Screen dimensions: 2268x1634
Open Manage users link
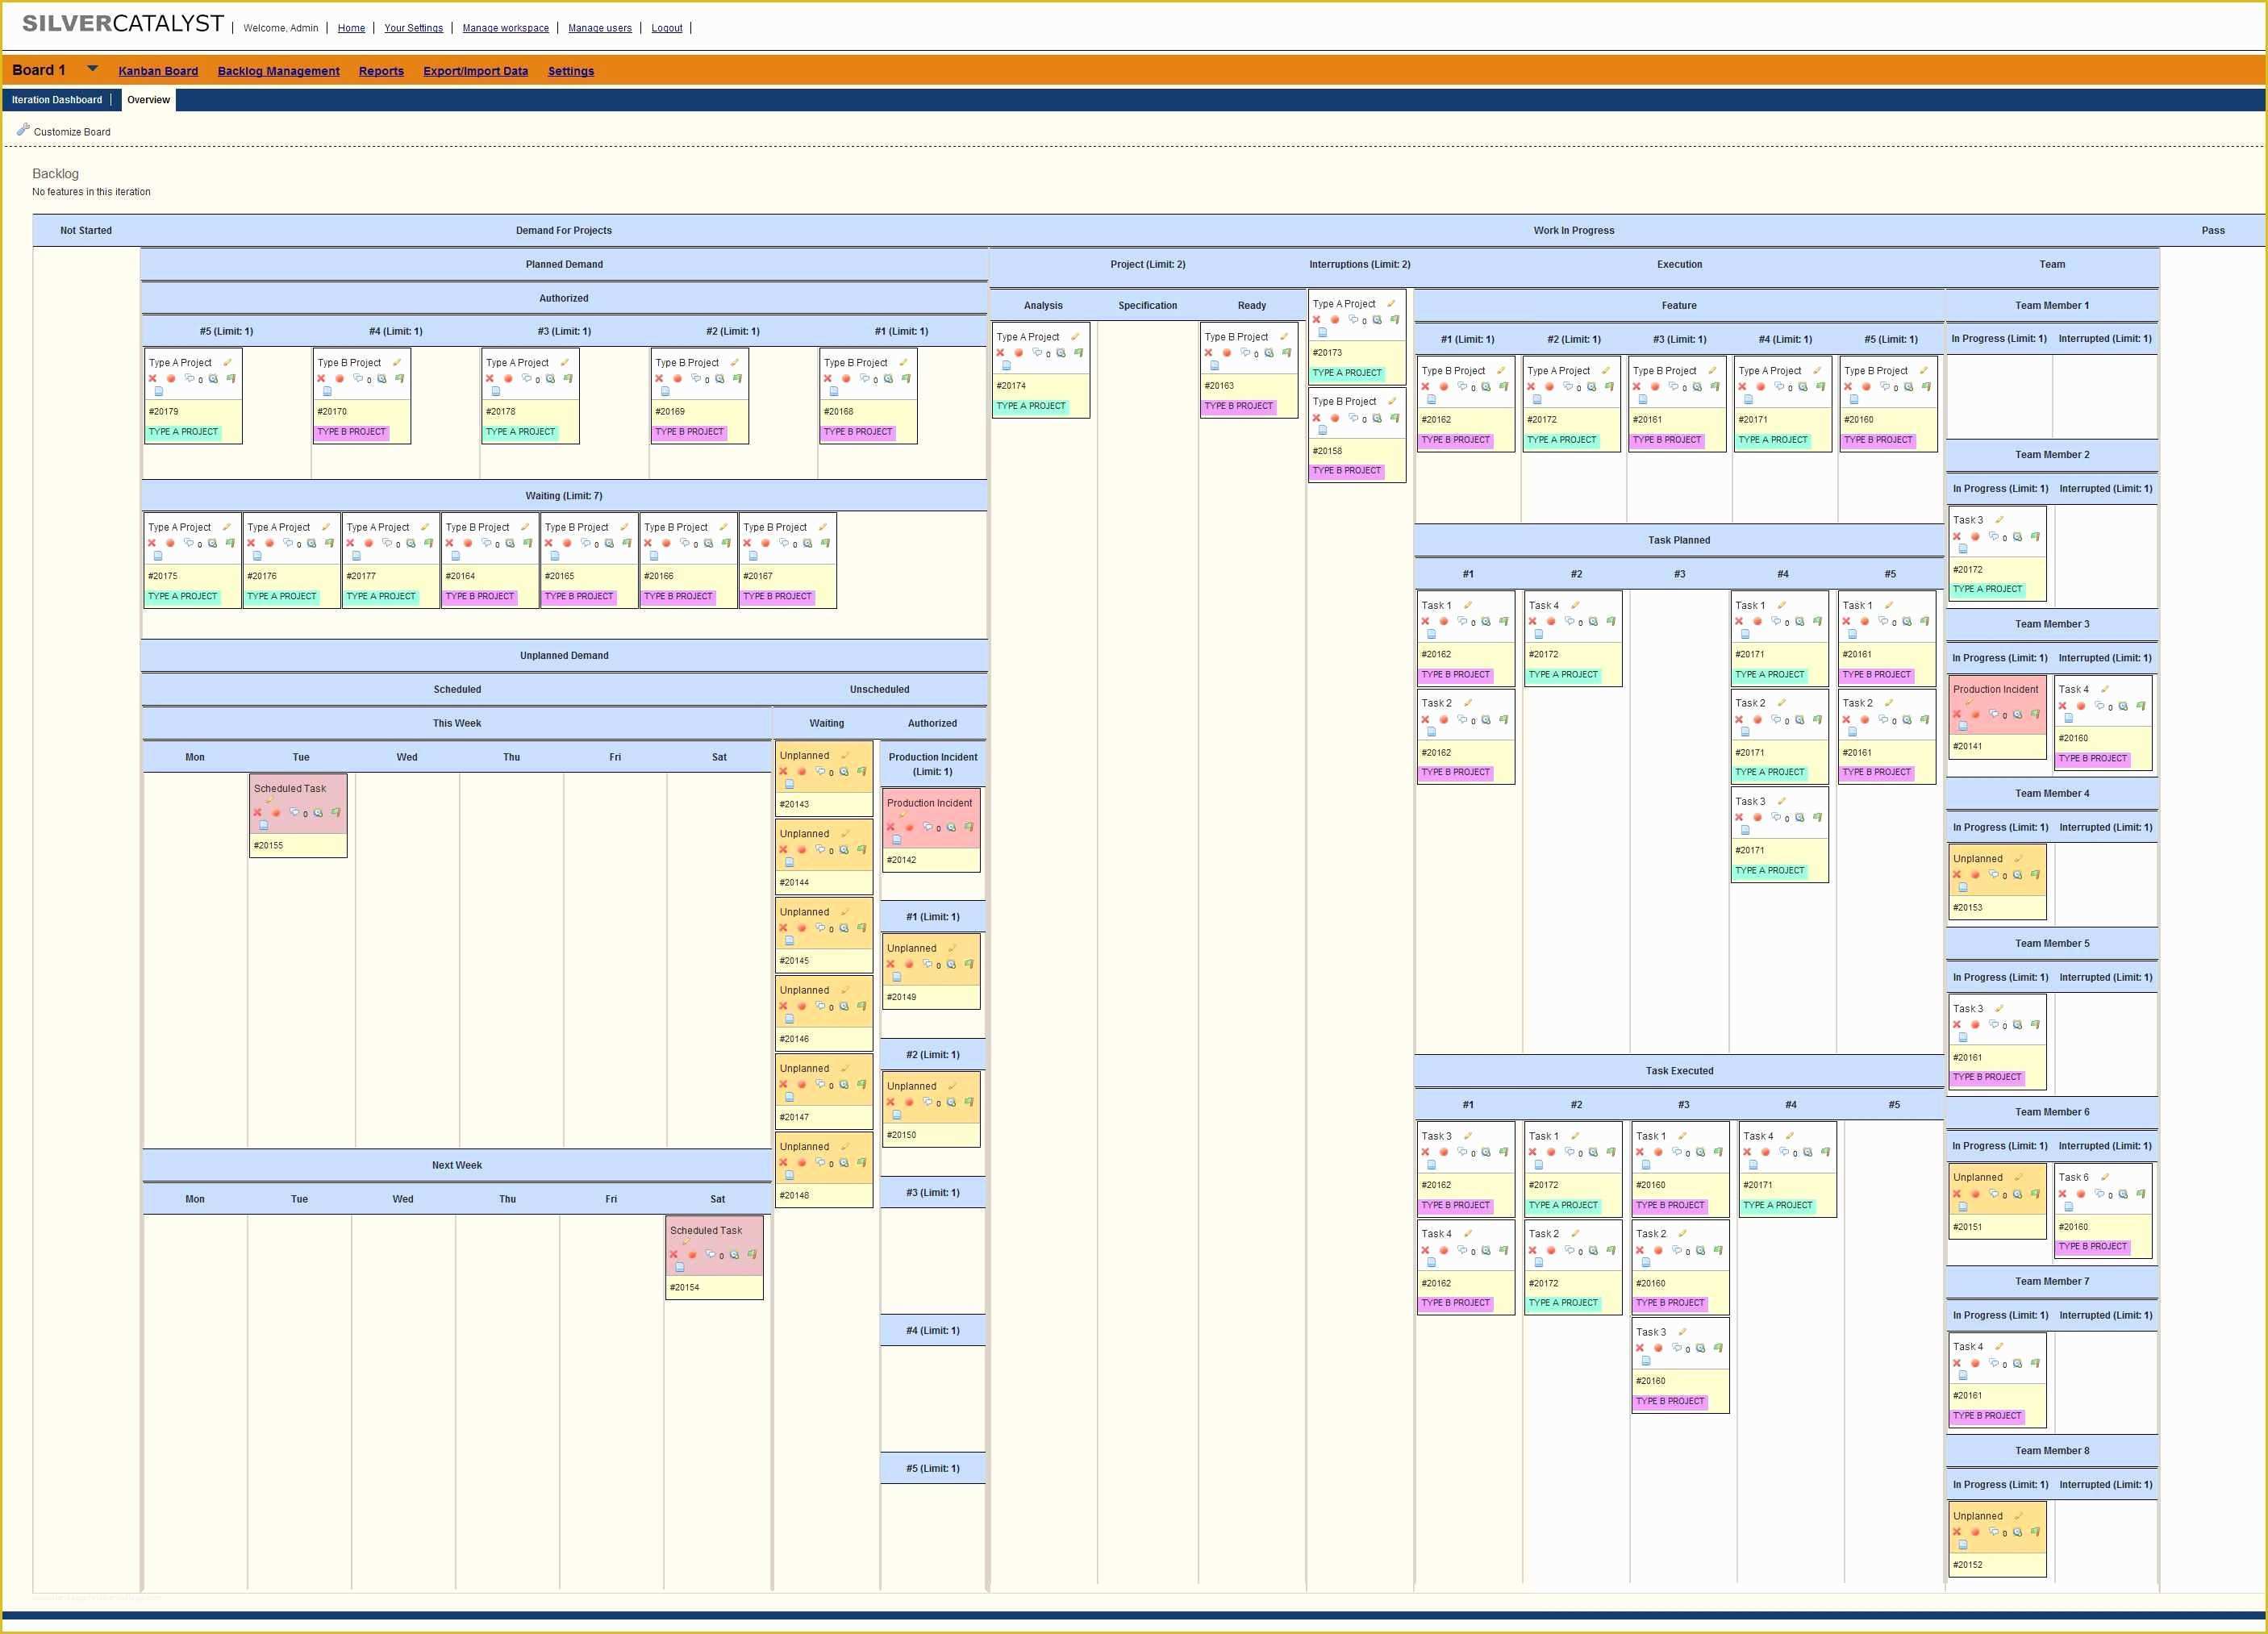pyautogui.click(x=600, y=28)
